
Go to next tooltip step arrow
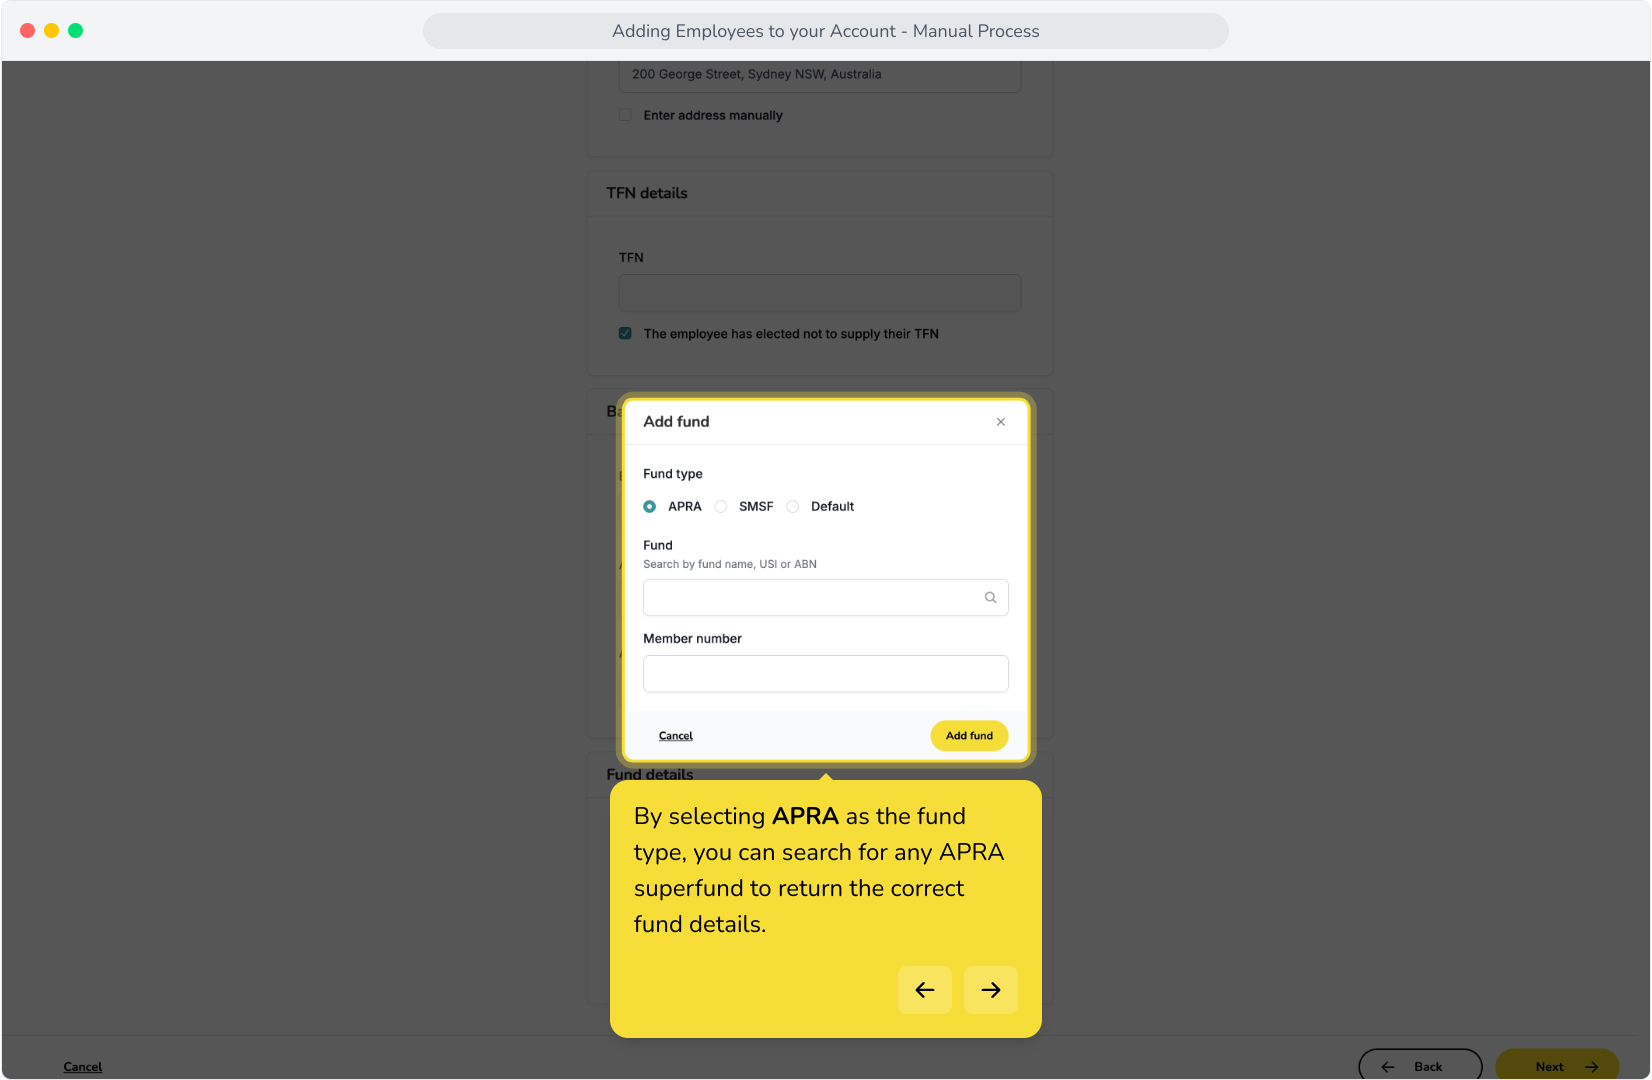coord(990,990)
